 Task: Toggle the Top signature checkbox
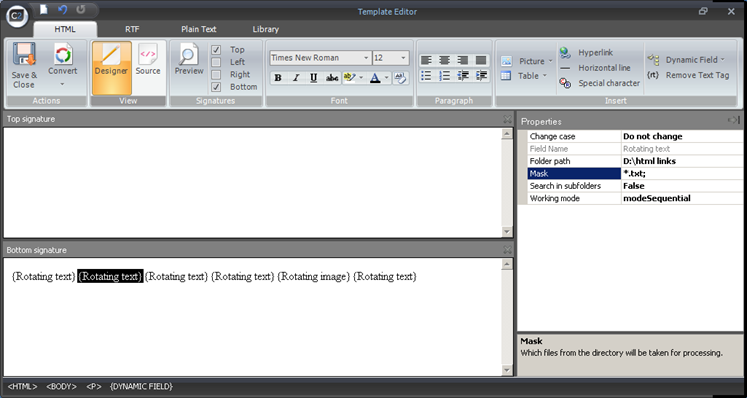pyautogui.click(x=216, y=50)
